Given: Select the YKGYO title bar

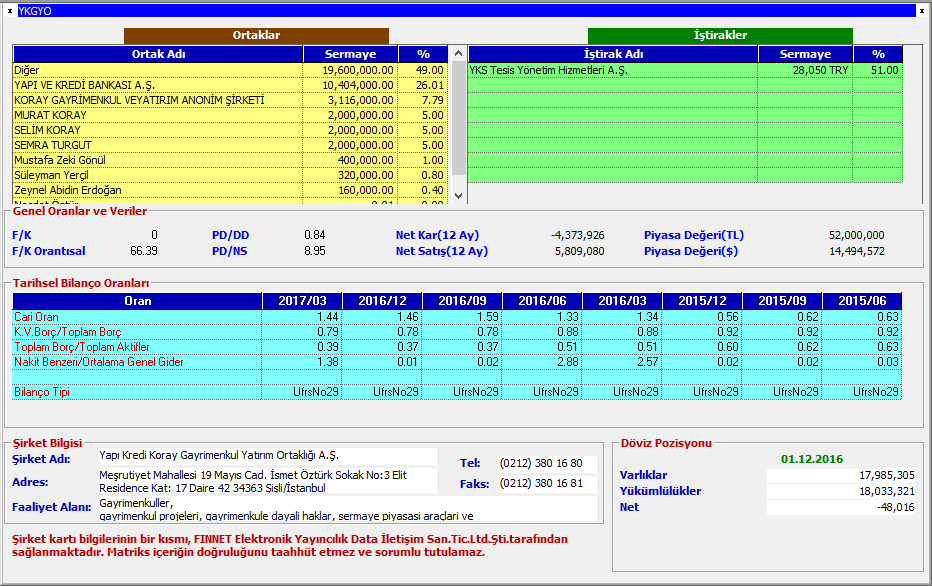Looking at the screenshot, I should tap(467, 11).
